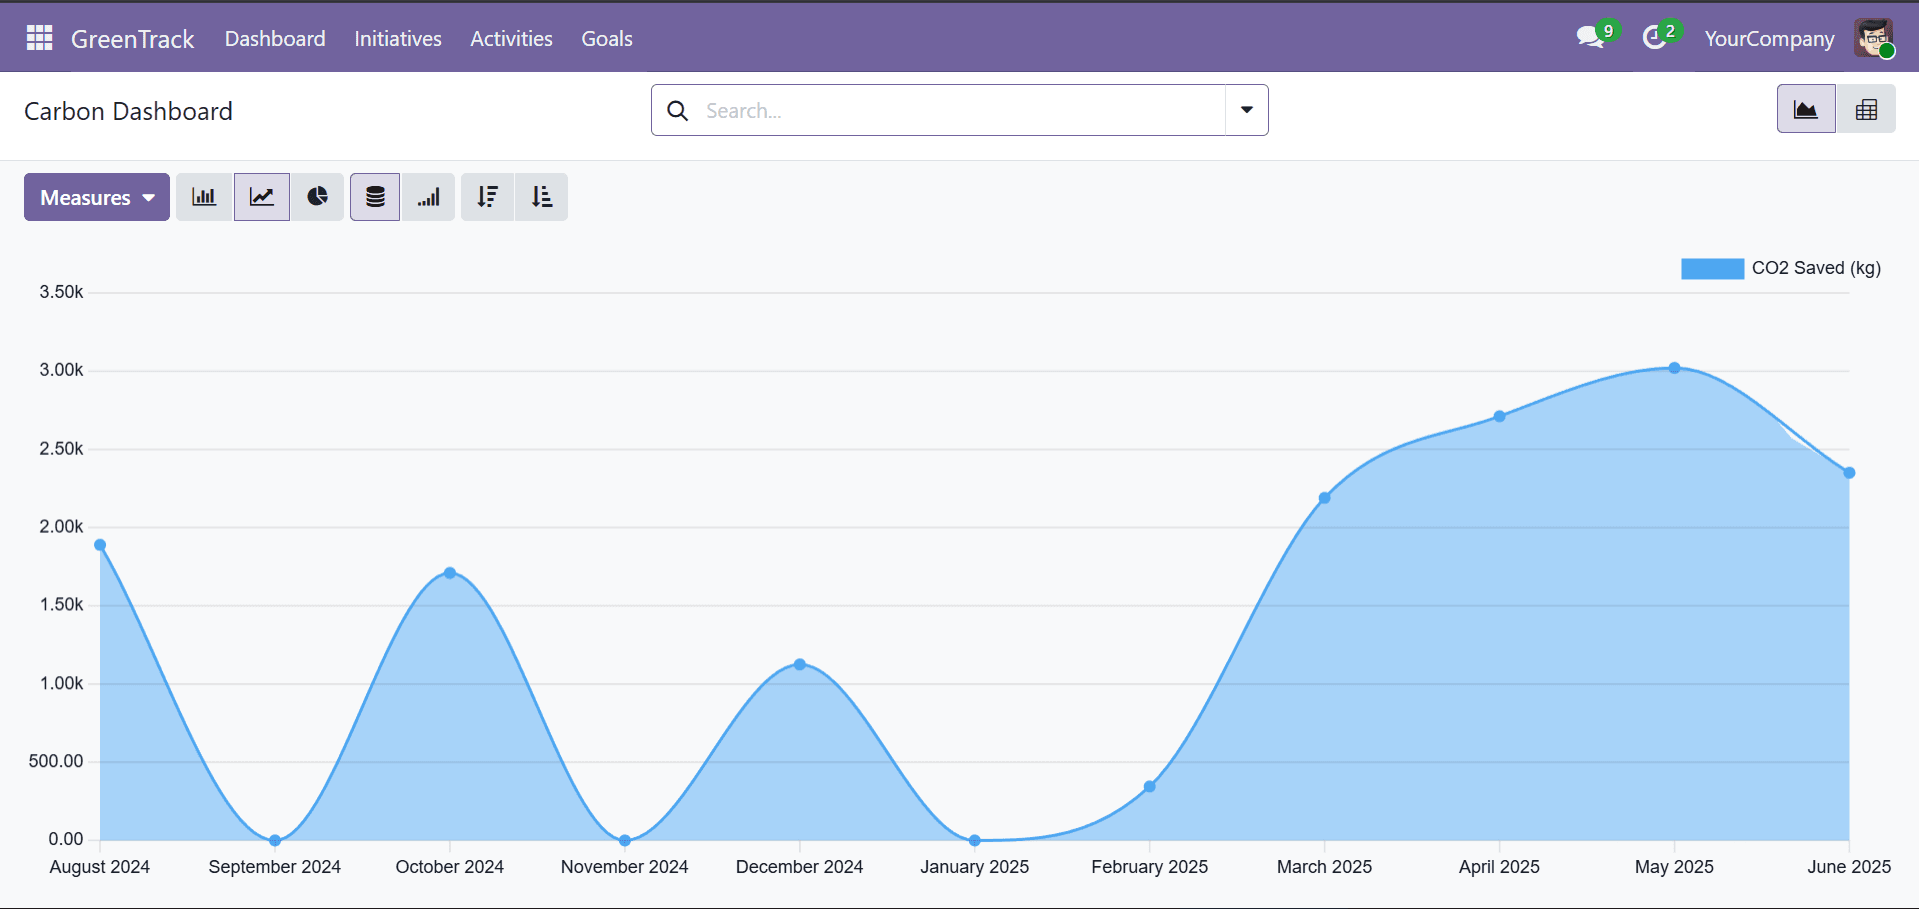Go to the Dashboard menu
The height and width of the screenshot is (909, 1919).
pos(275,38)
